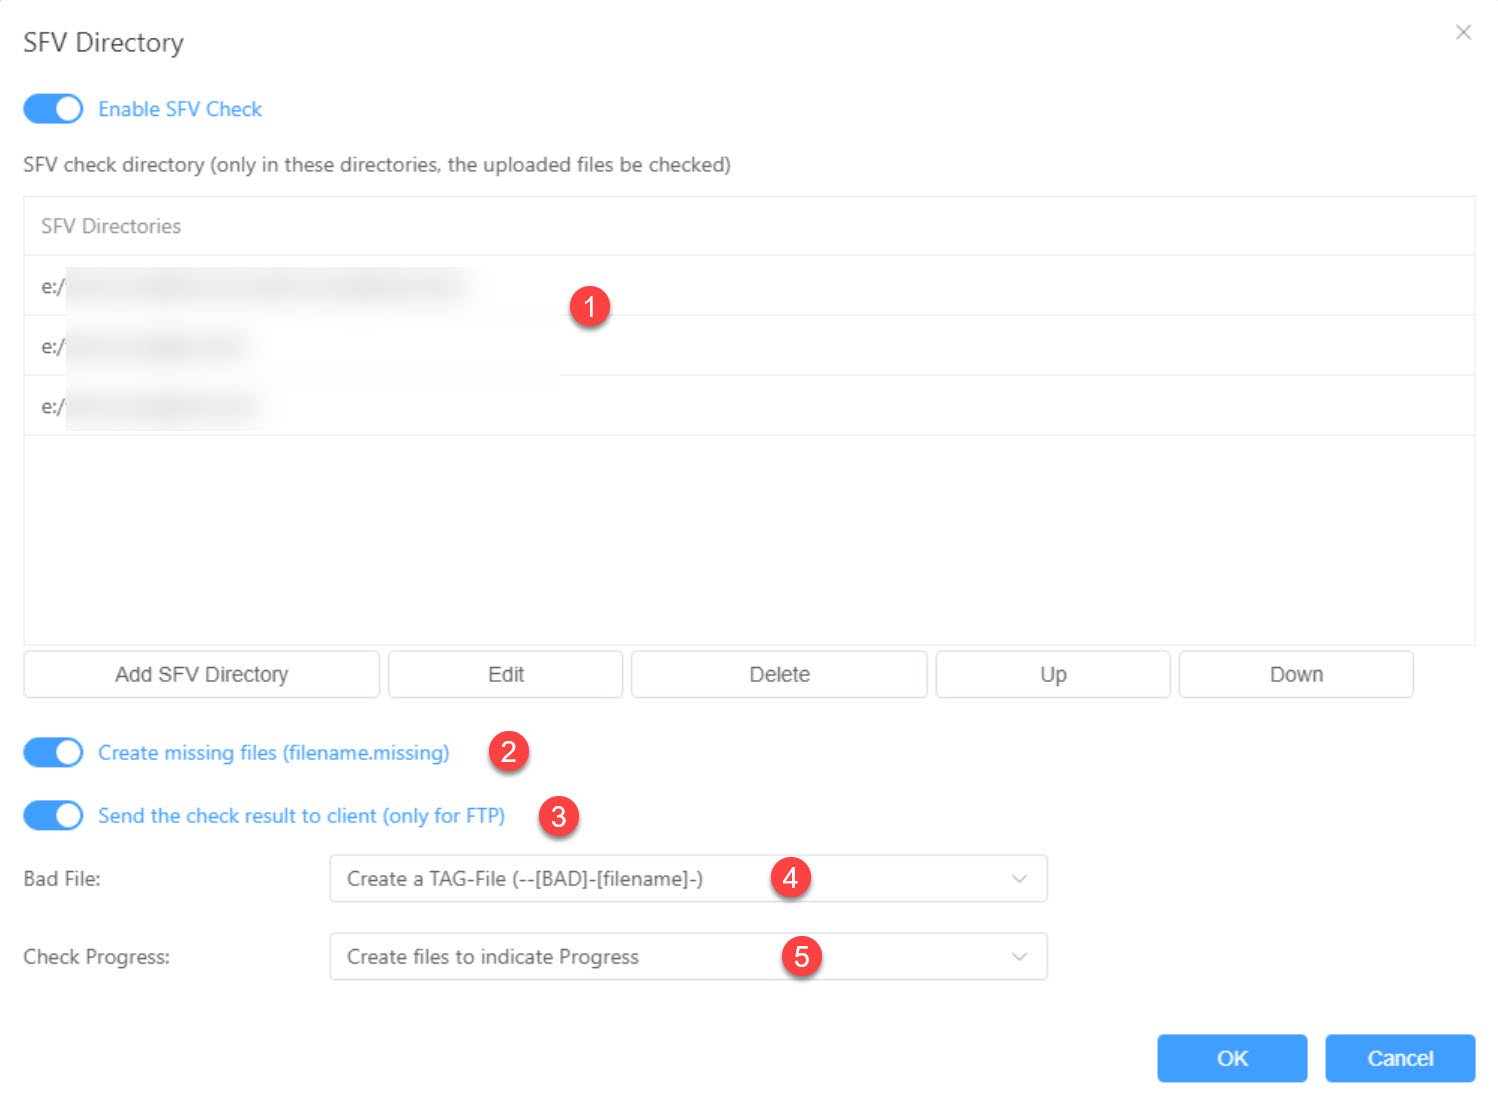Click the Create missing files (filename.missing) label
1498x1100 pixels.
(x=274, y=752)
